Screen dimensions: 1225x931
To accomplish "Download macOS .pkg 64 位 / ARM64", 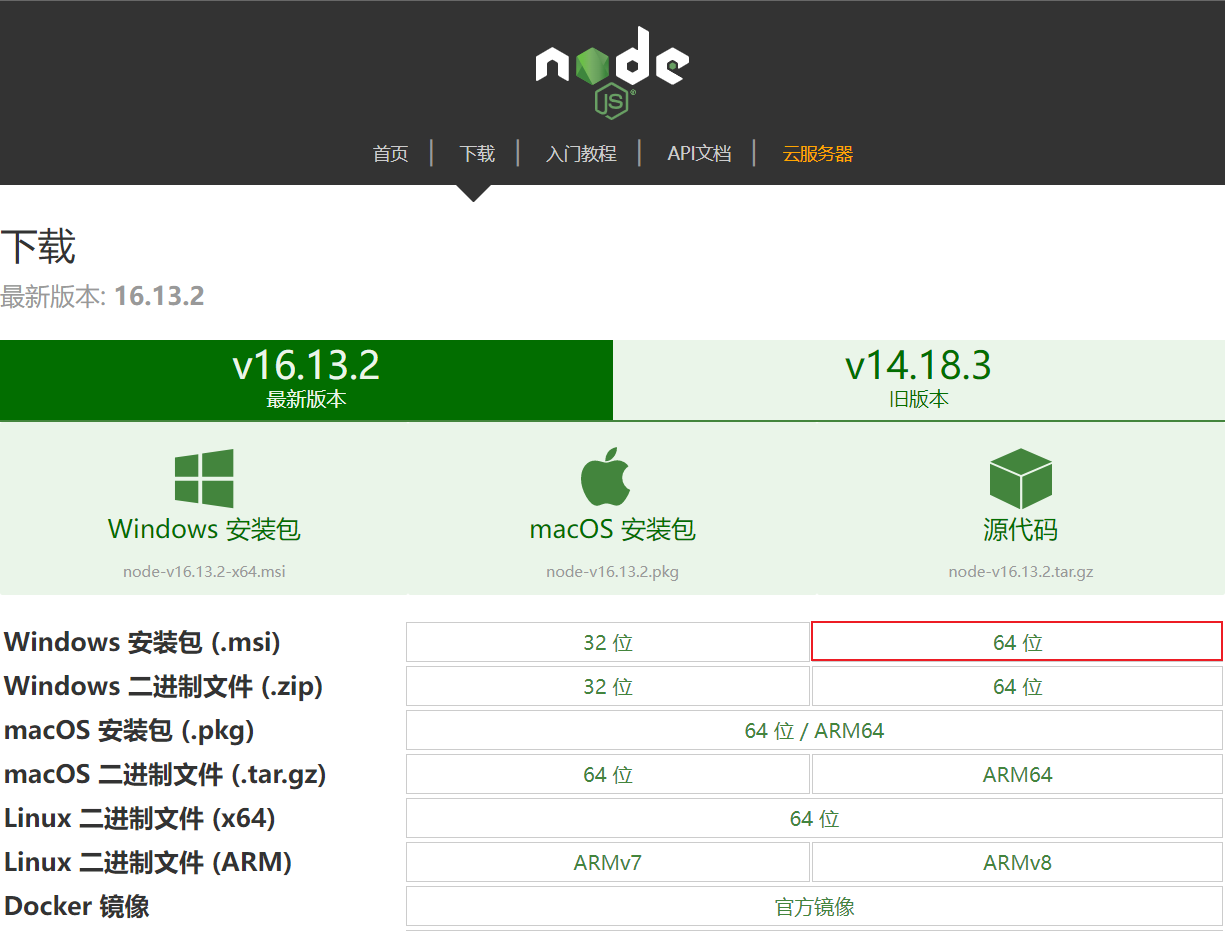I will tap(814, 730).
